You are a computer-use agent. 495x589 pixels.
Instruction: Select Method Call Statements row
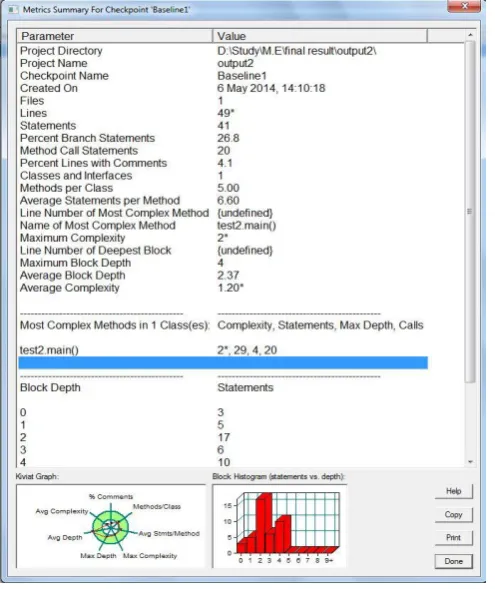click(223, 150)
